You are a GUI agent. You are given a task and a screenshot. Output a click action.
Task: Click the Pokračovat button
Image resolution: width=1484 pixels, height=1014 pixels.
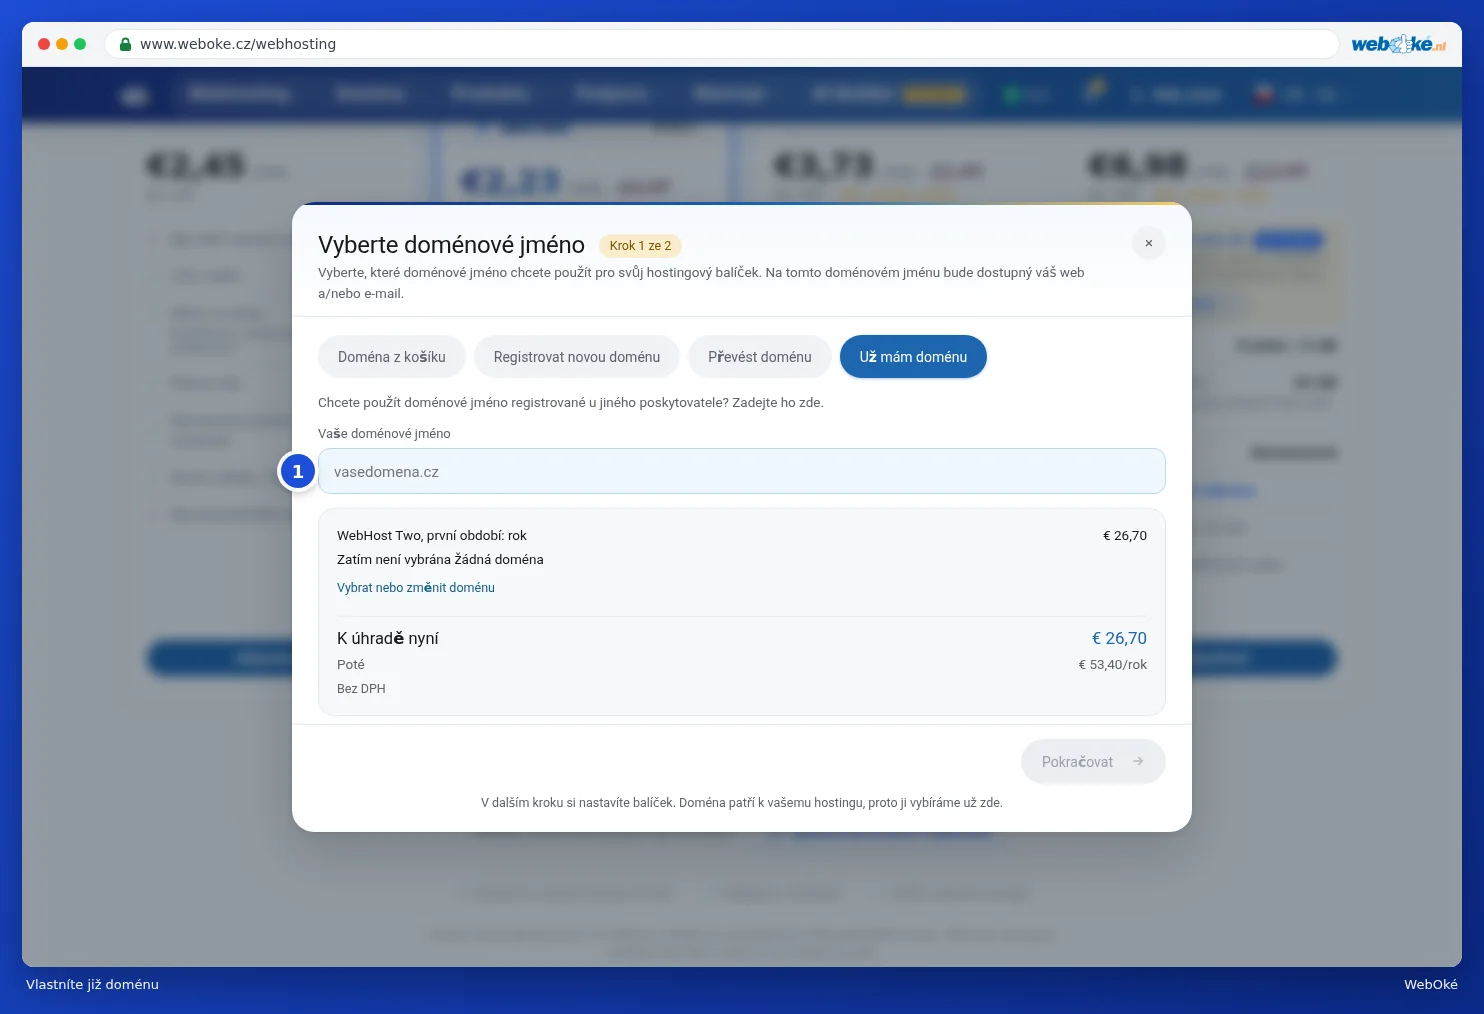[x=1093, y=761]
